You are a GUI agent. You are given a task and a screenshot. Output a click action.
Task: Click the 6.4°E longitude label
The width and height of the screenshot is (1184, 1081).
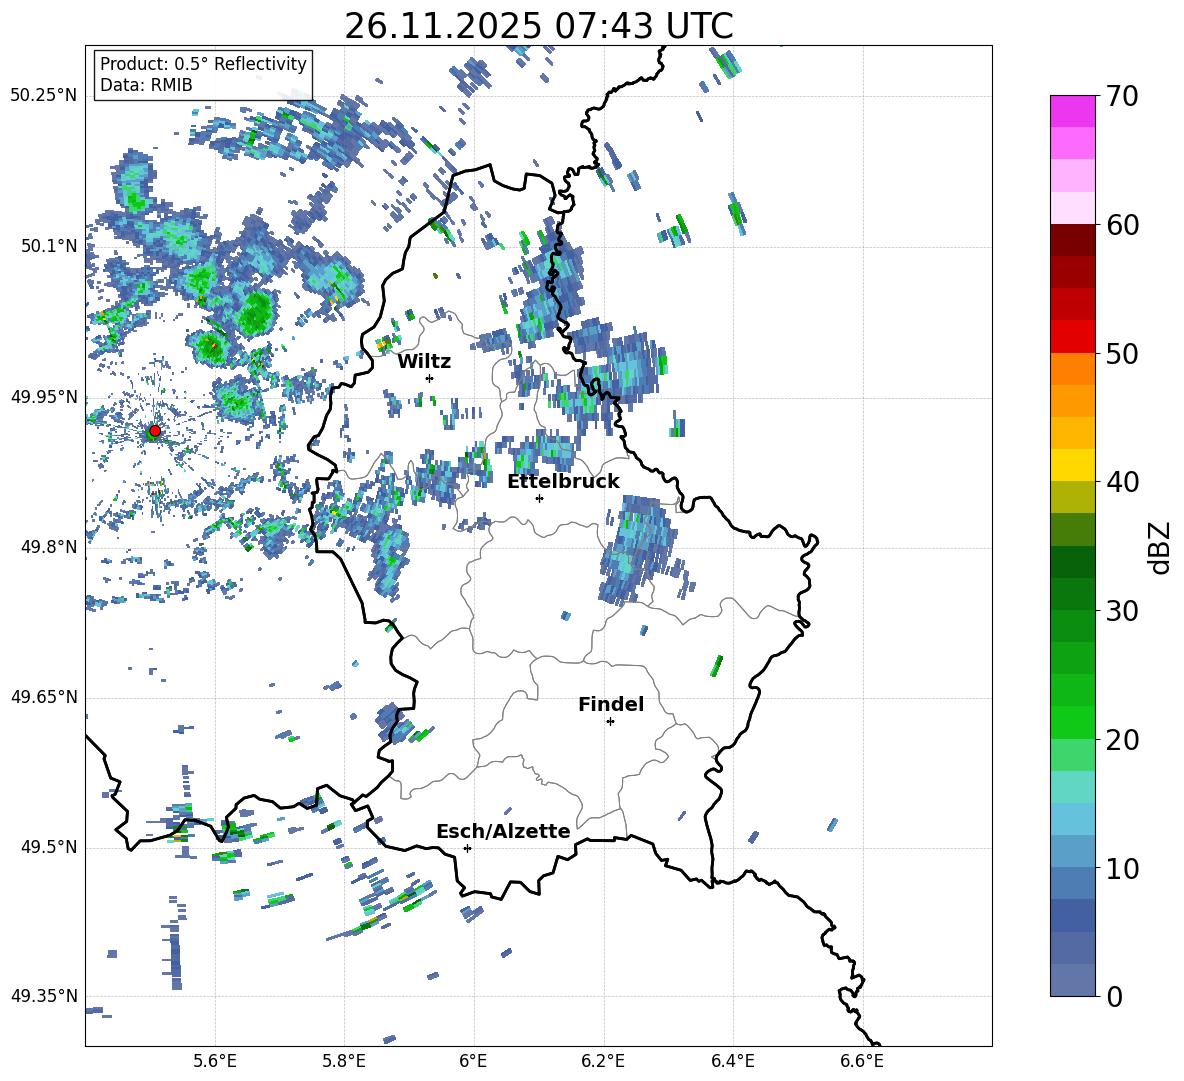click(x=732, y=1061)
